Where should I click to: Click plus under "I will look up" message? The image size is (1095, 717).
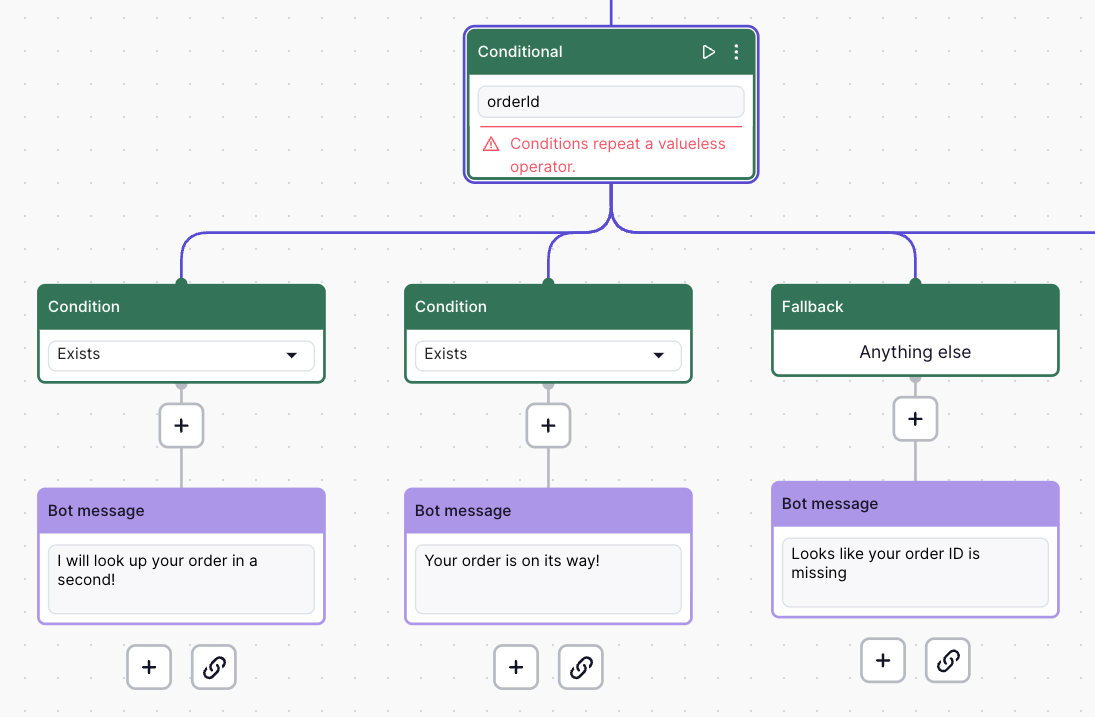pos(149,667)
